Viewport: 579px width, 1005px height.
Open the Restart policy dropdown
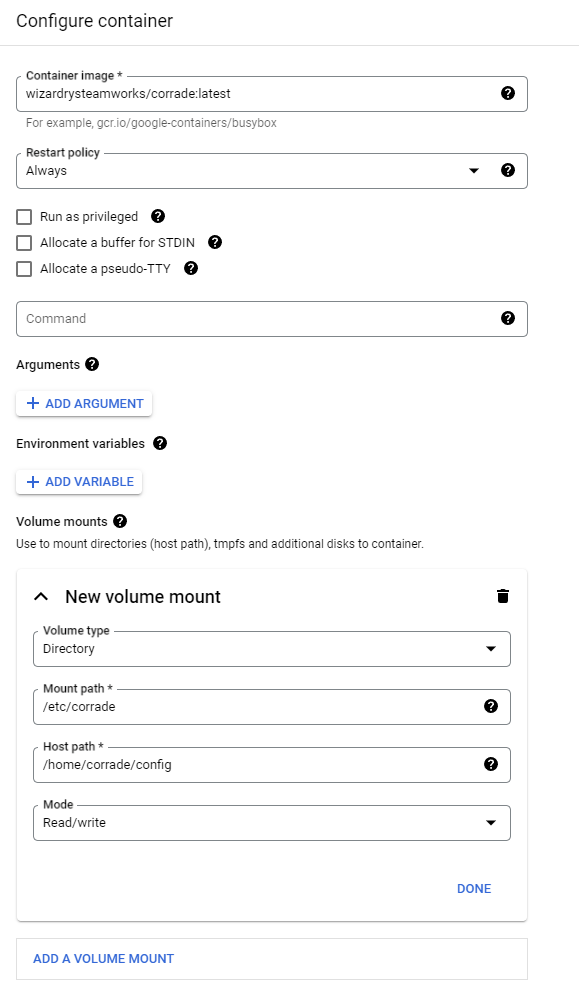point(473,170)
